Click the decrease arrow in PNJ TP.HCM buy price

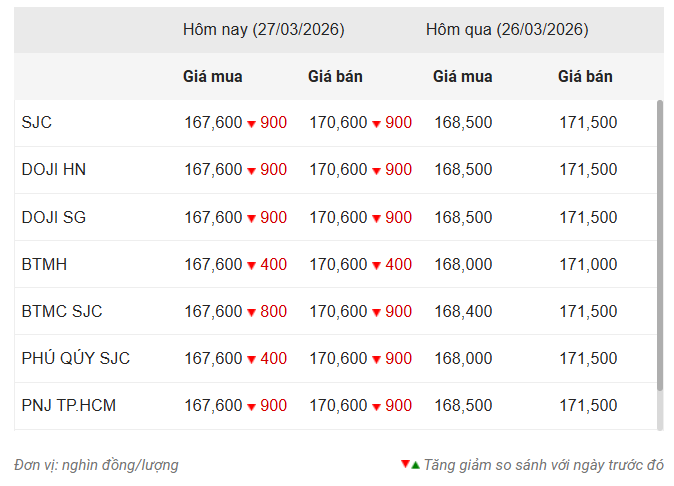(x=251, y=407)
